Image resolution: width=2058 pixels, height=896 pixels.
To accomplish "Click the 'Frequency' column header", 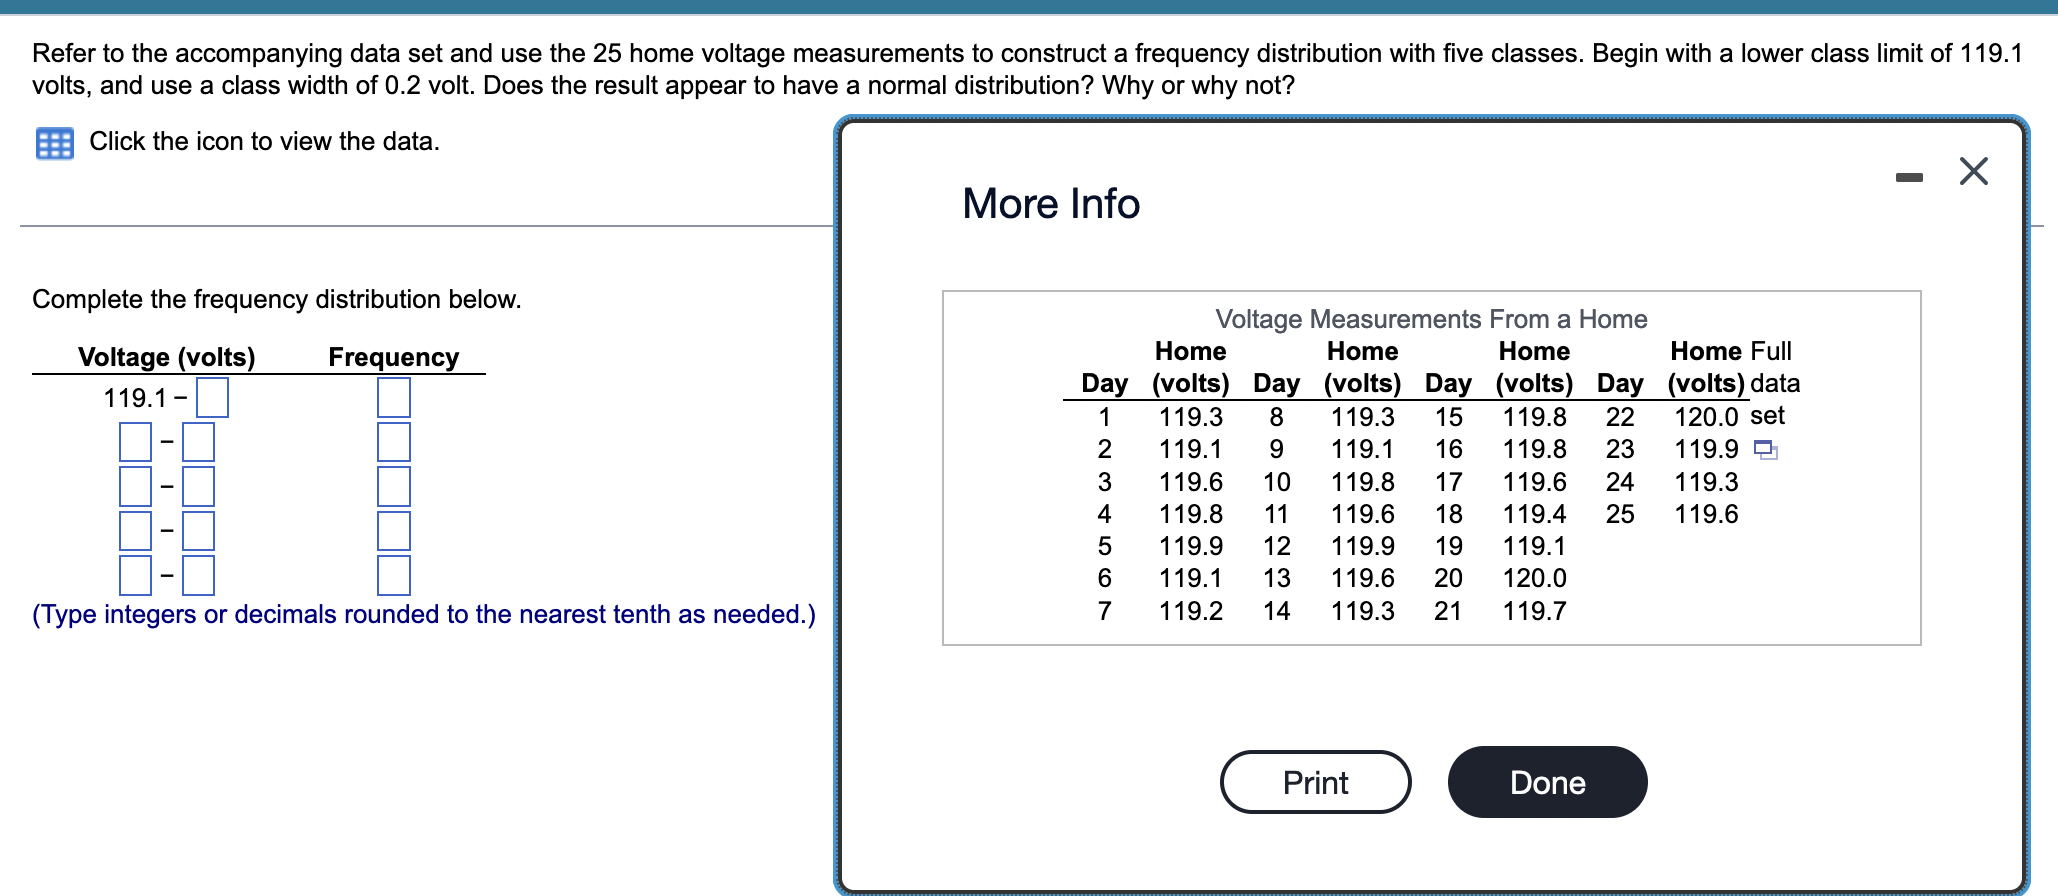I will (x=394, y=357).
